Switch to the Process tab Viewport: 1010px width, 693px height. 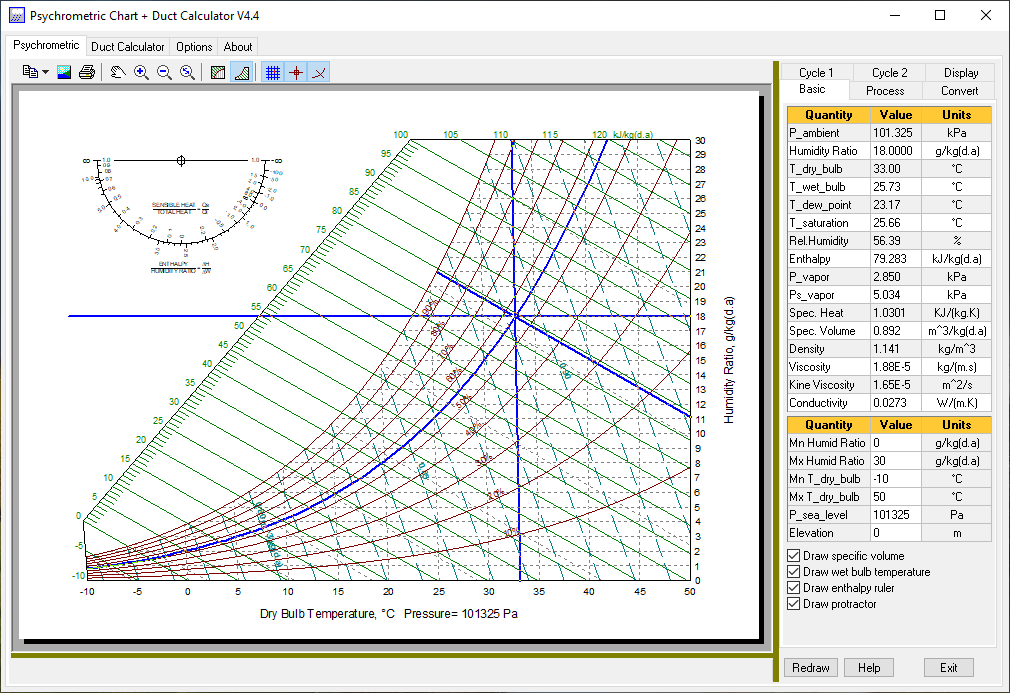tap(885, 91)
